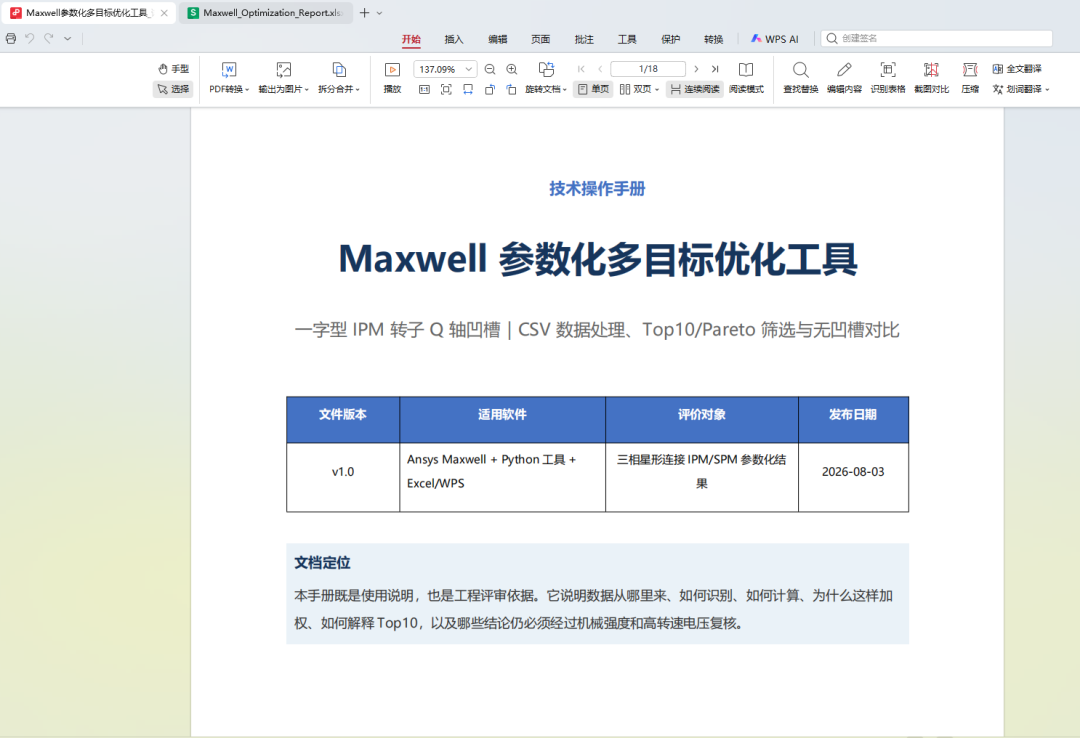Open the 137.09% zoom level dropdown

(468, 69)
